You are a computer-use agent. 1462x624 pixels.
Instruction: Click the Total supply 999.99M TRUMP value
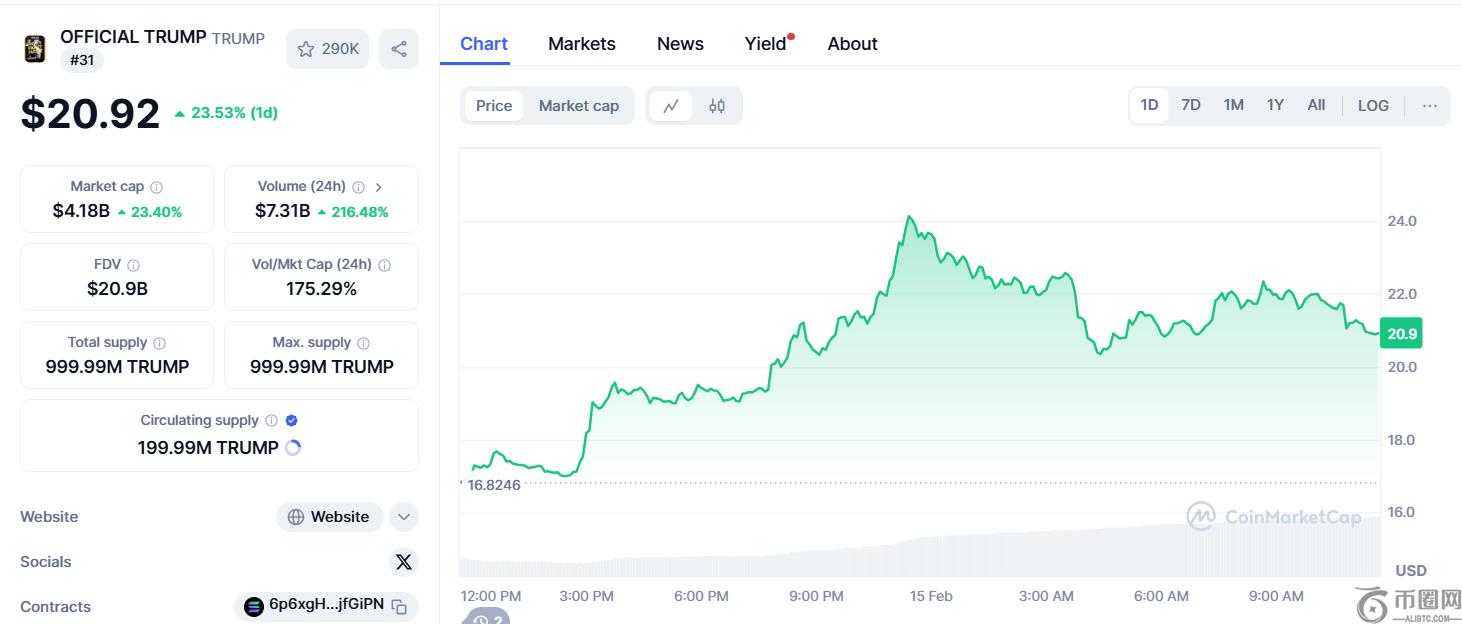click(x=117, y=367)
